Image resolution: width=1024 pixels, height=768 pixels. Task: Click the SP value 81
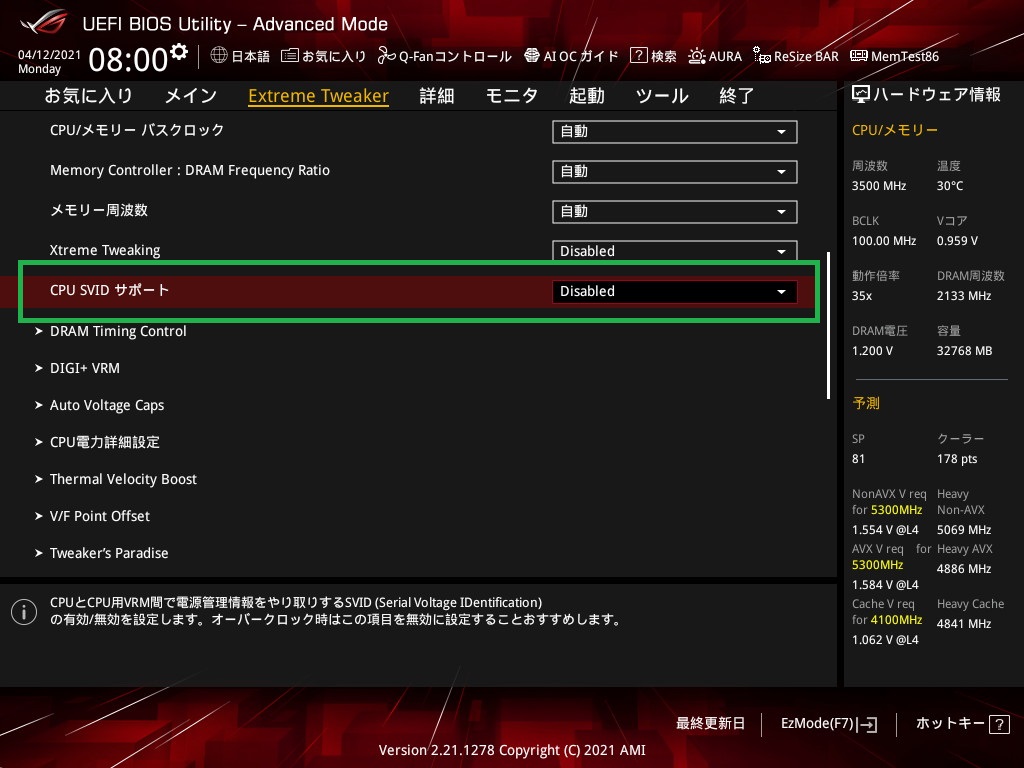858,459
